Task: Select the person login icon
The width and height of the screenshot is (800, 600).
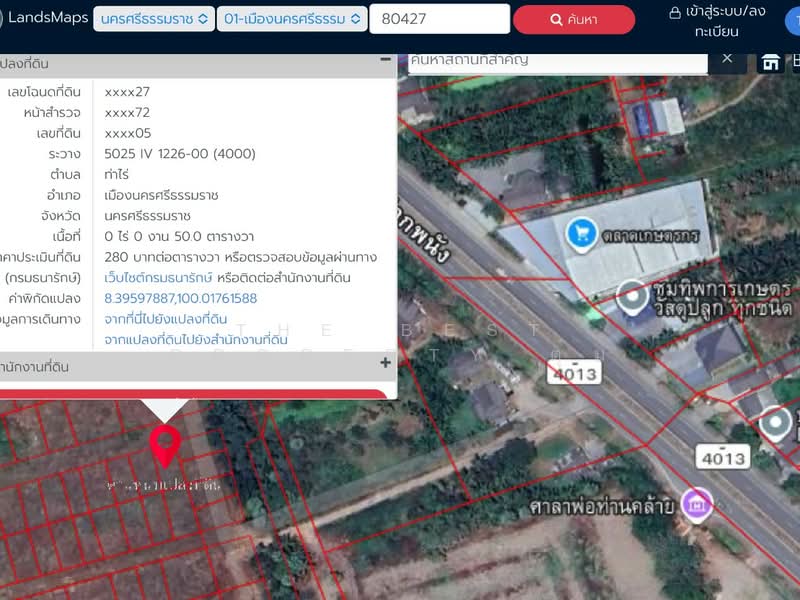Action: coord(677,13)
